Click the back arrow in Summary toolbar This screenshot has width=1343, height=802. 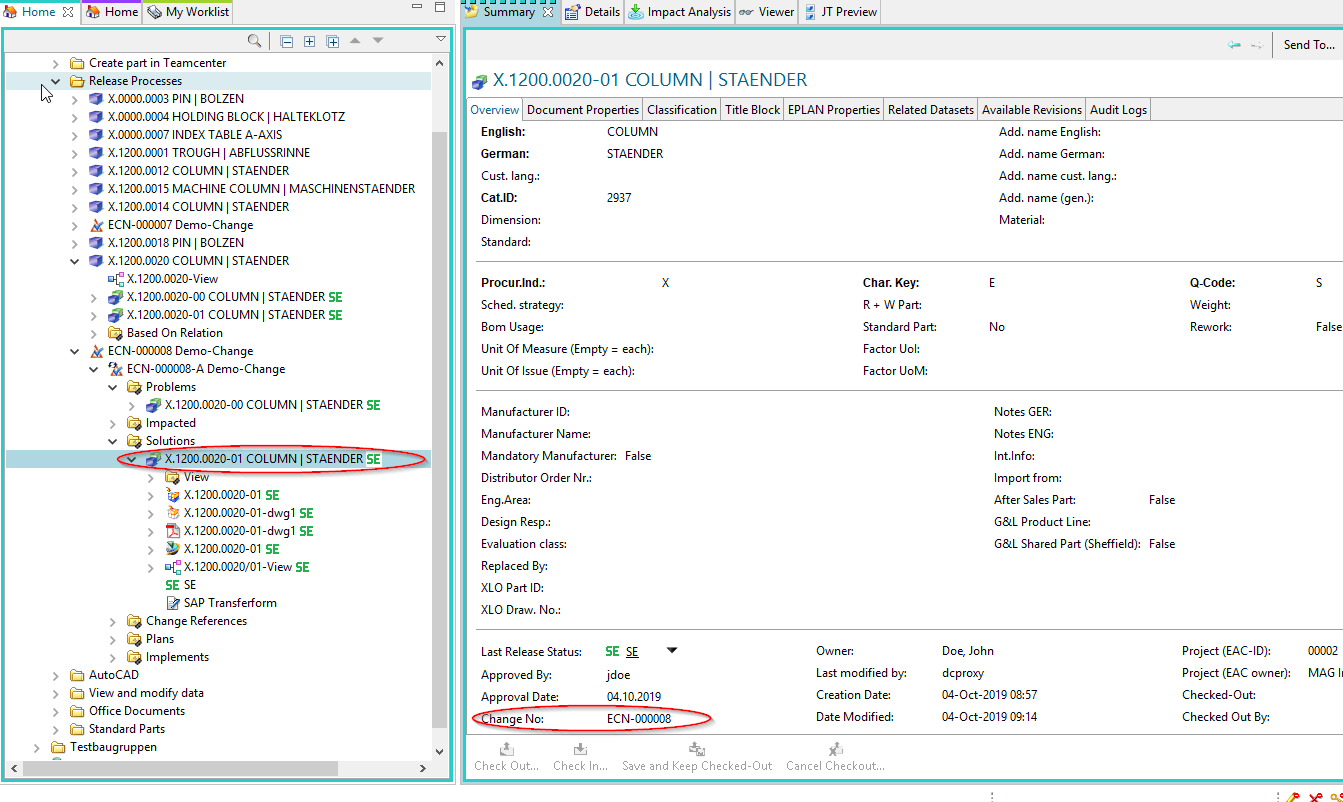(1234, 45)
